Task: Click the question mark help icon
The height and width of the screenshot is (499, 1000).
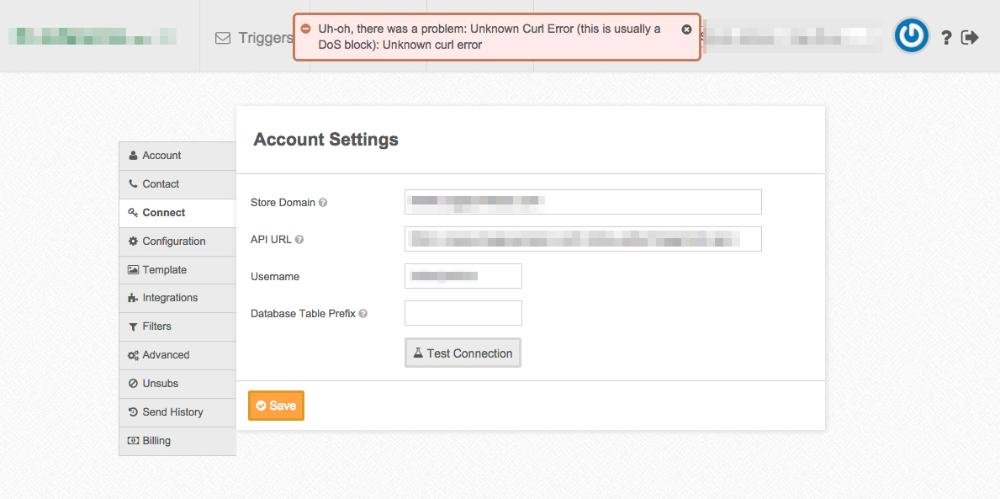Action: [x=946, y=37]
